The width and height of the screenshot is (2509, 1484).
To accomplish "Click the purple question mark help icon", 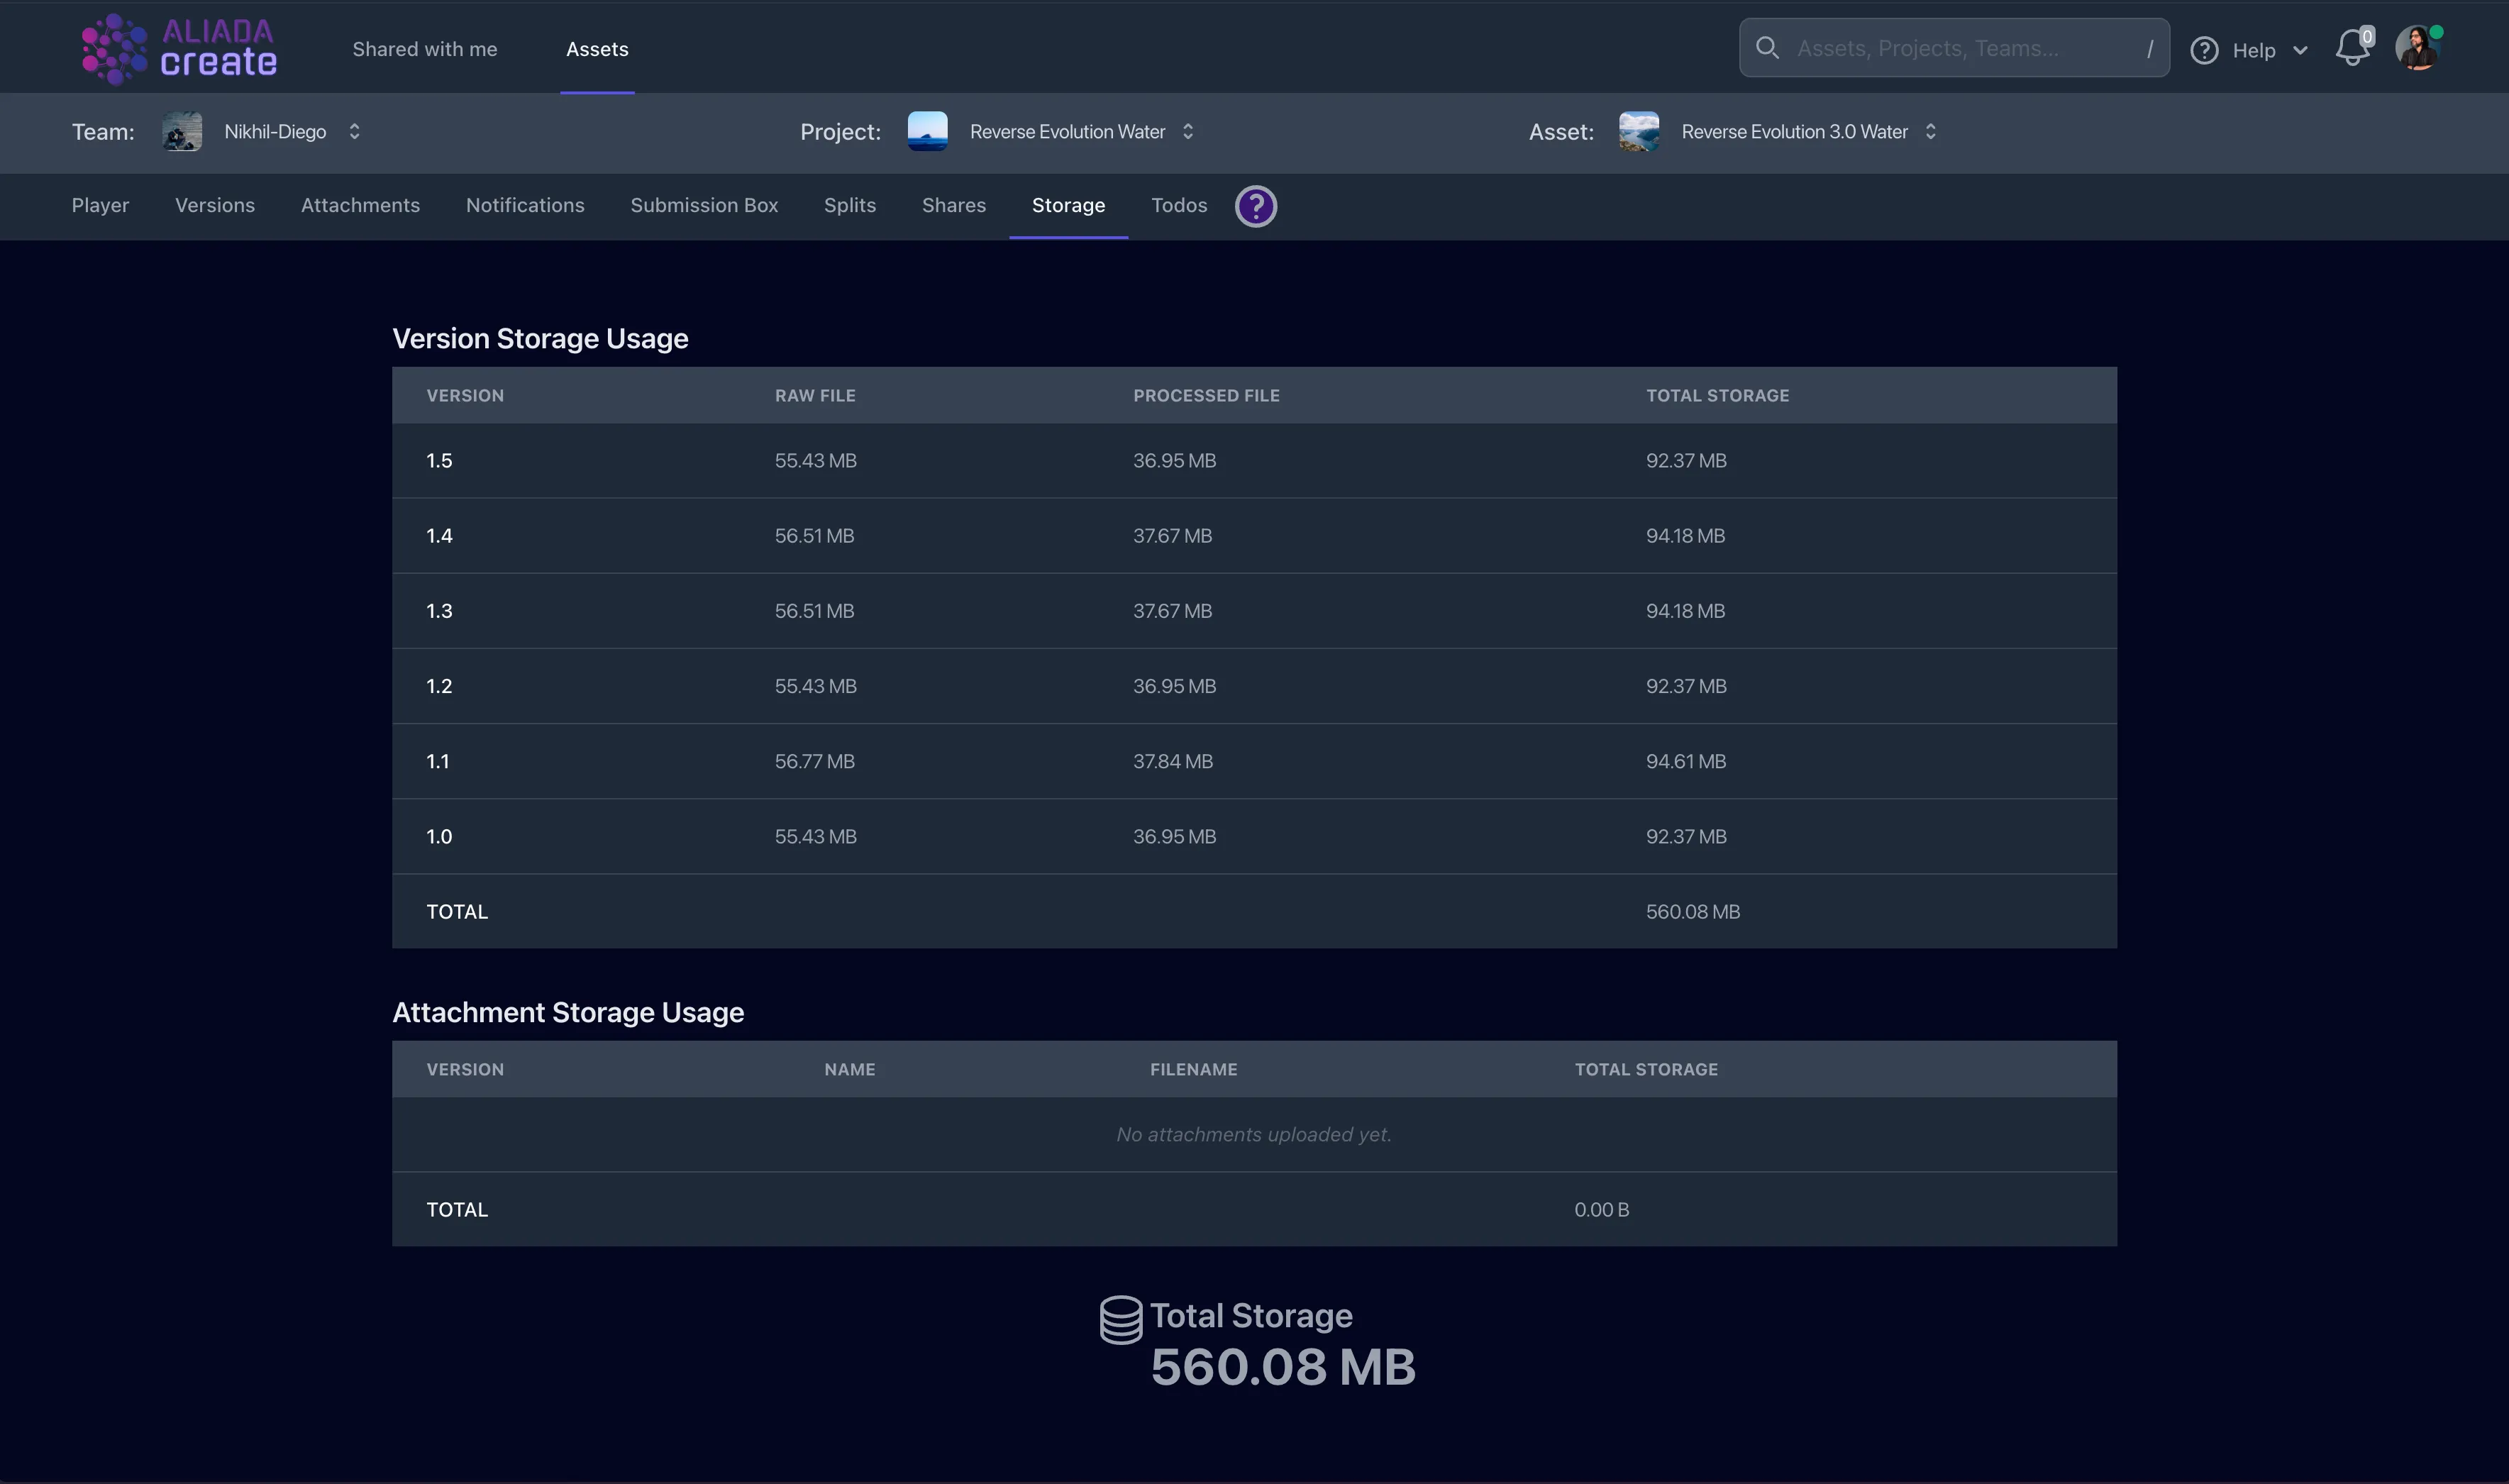I will click(x=1255, y=206).
